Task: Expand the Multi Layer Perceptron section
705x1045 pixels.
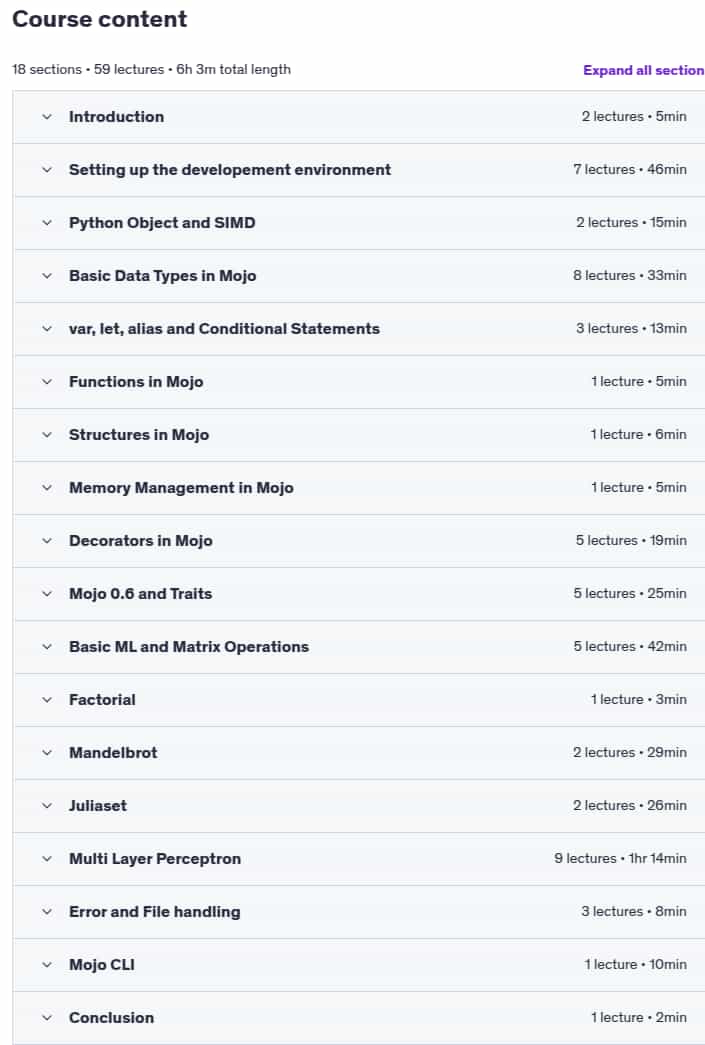Action: (x=358, y=858)
